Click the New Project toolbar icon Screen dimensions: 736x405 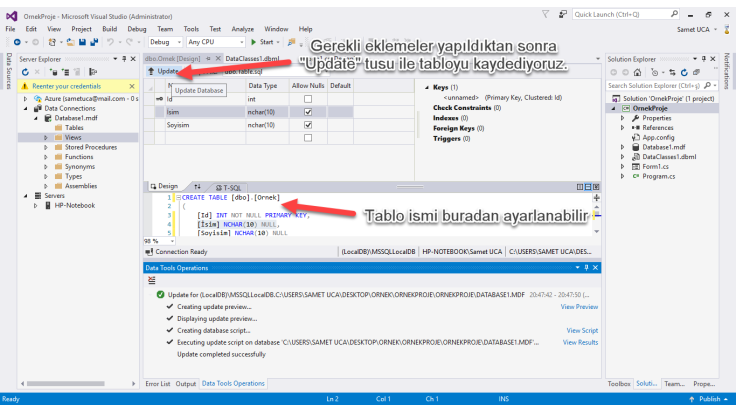click(52, 42)
